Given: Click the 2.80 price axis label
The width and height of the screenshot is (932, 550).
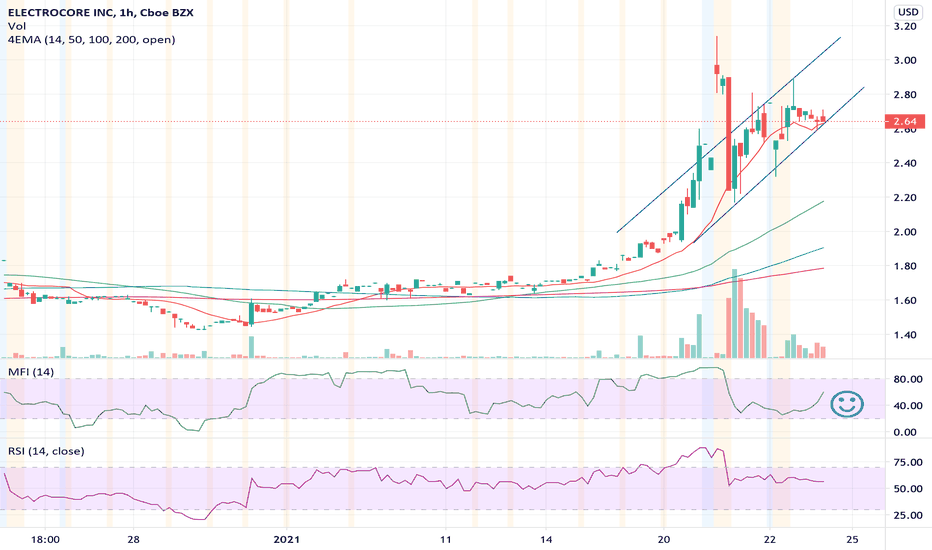Looking at the screenshot, I should (x=905, y=95).
